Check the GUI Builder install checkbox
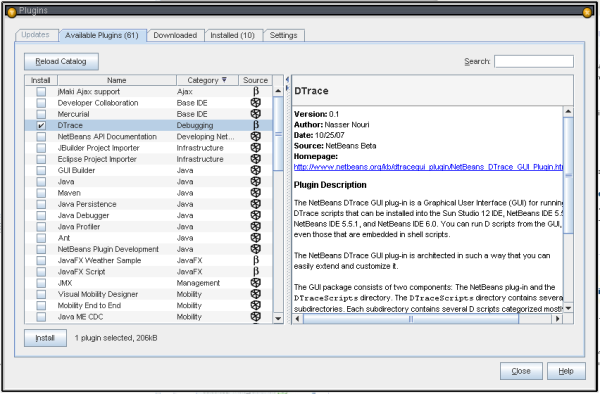The height and width of the screenshot is (394, 600). point(41,170)
